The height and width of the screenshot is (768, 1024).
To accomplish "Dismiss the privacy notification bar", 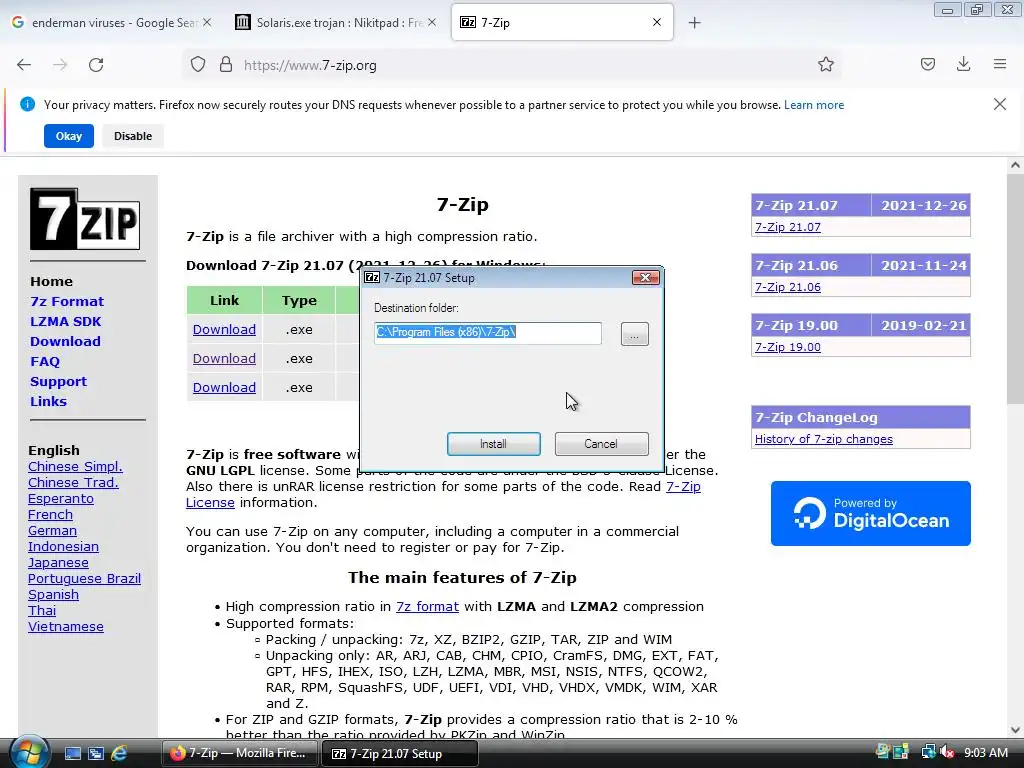I will 1000,104.
